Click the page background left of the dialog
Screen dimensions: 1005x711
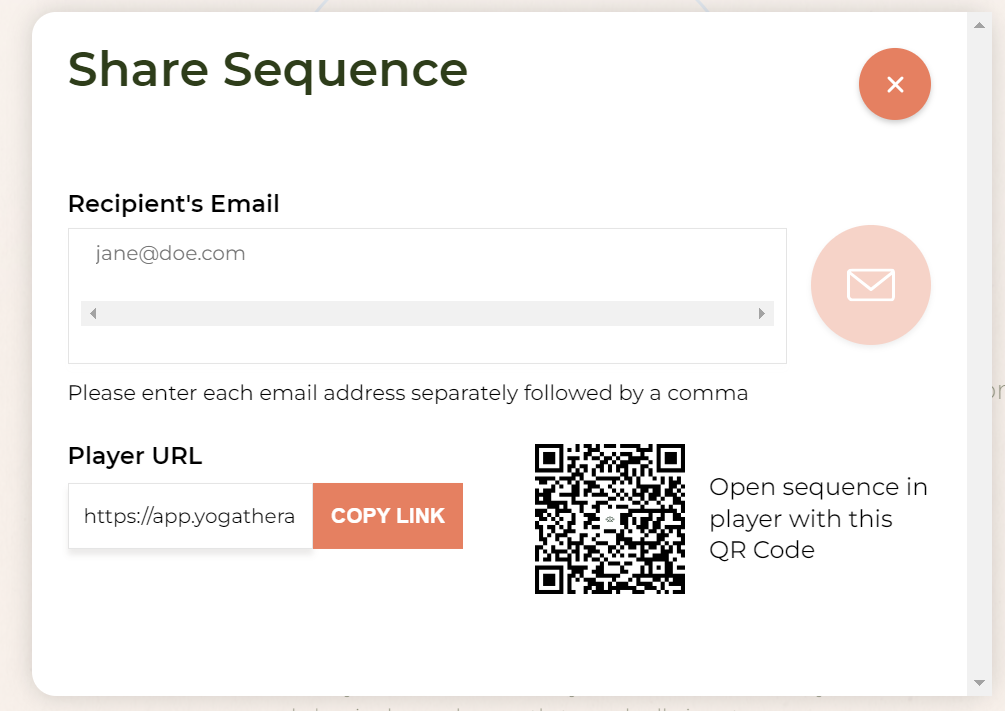[15, 354]
